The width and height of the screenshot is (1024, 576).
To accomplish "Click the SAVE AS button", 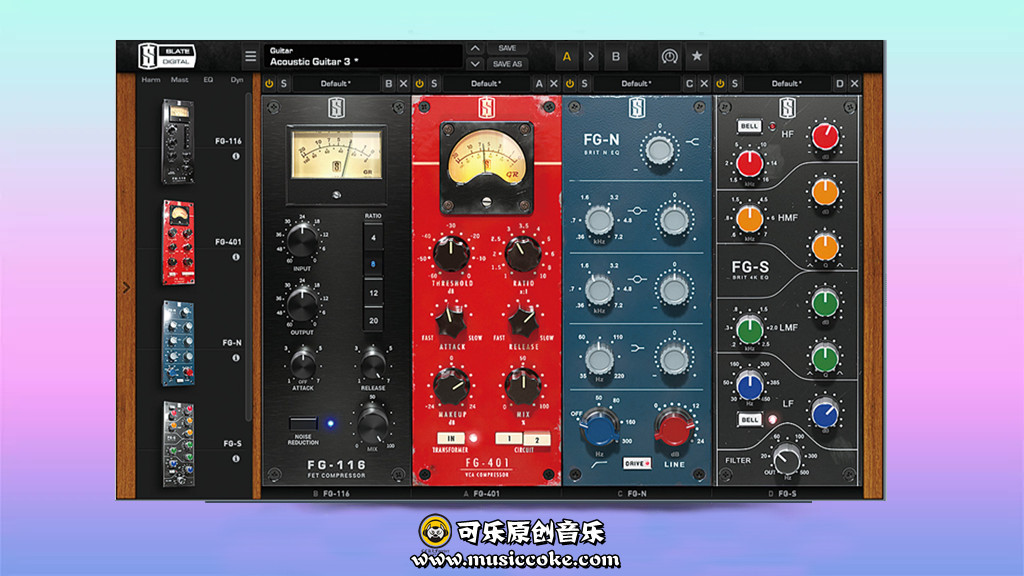I will coord(507,64).
